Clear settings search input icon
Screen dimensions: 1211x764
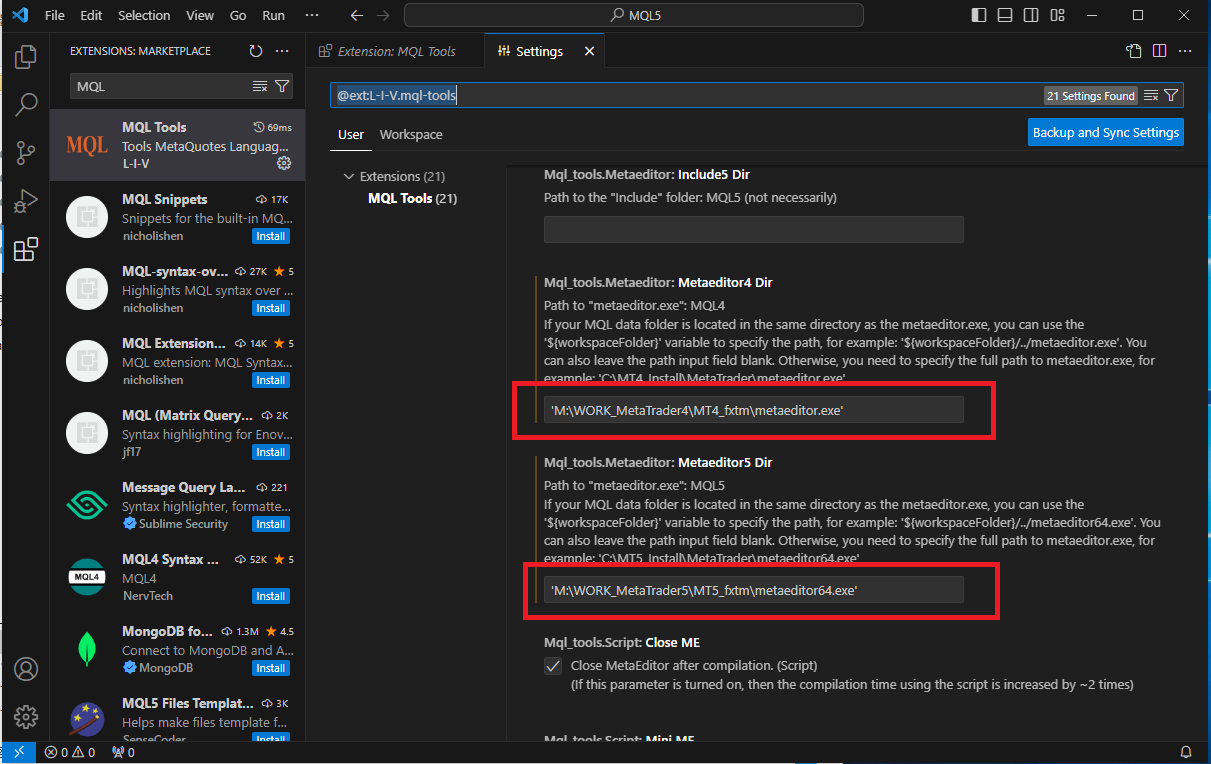1151,96
